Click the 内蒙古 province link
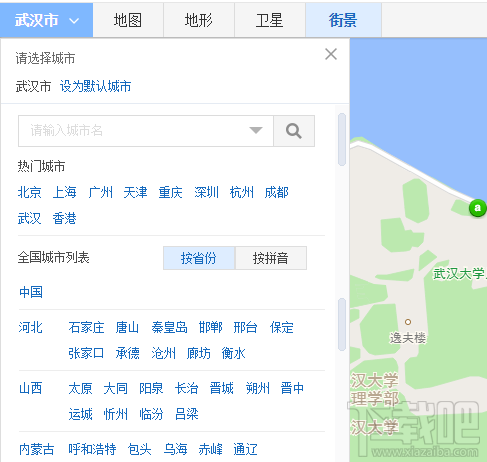The width and height of the screenshot is (487, 462). click(37, 449)
